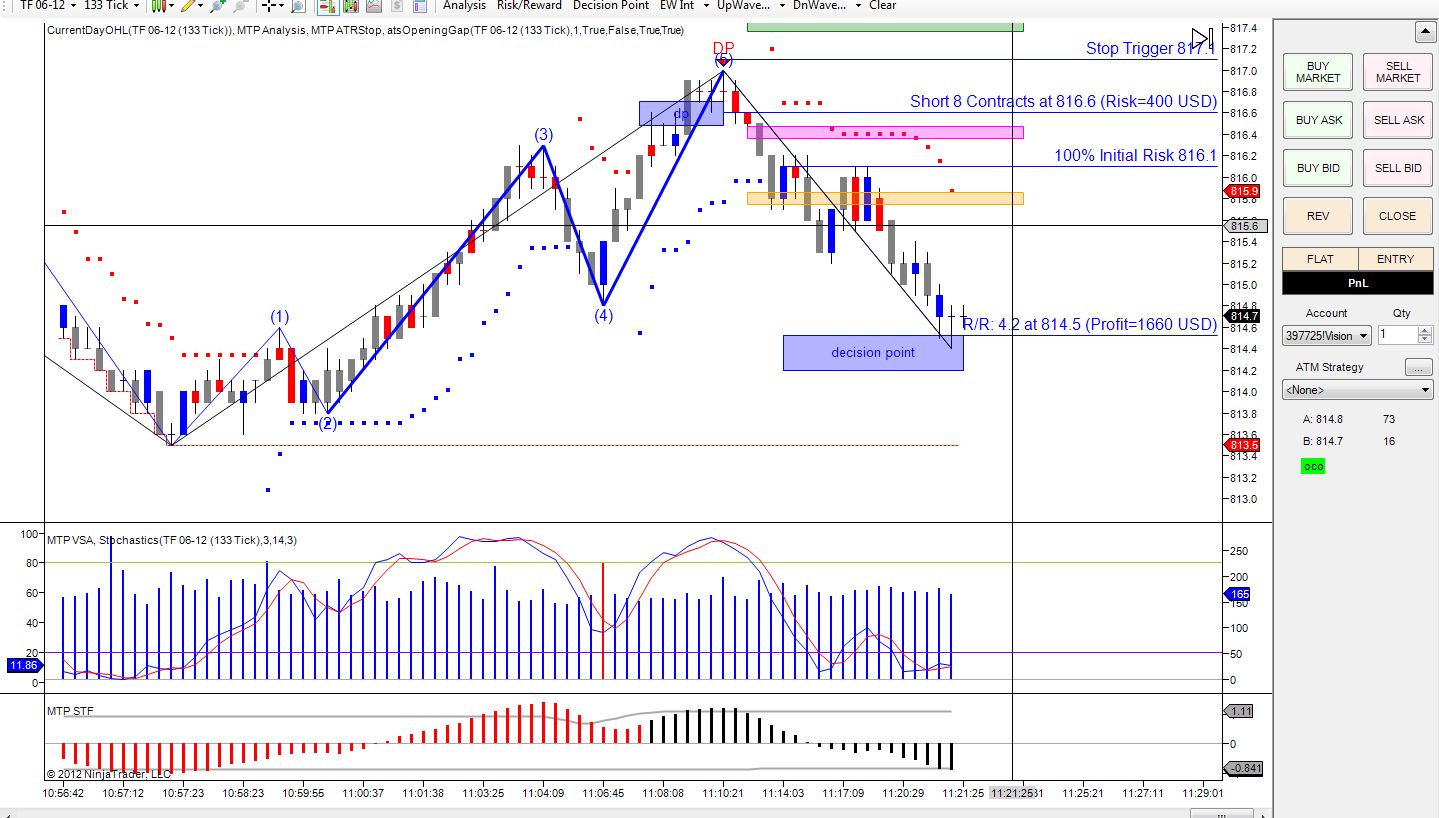Screen dimensions: 1439x818
Task: Click the wave (3) label
Action: pos(543,134)
